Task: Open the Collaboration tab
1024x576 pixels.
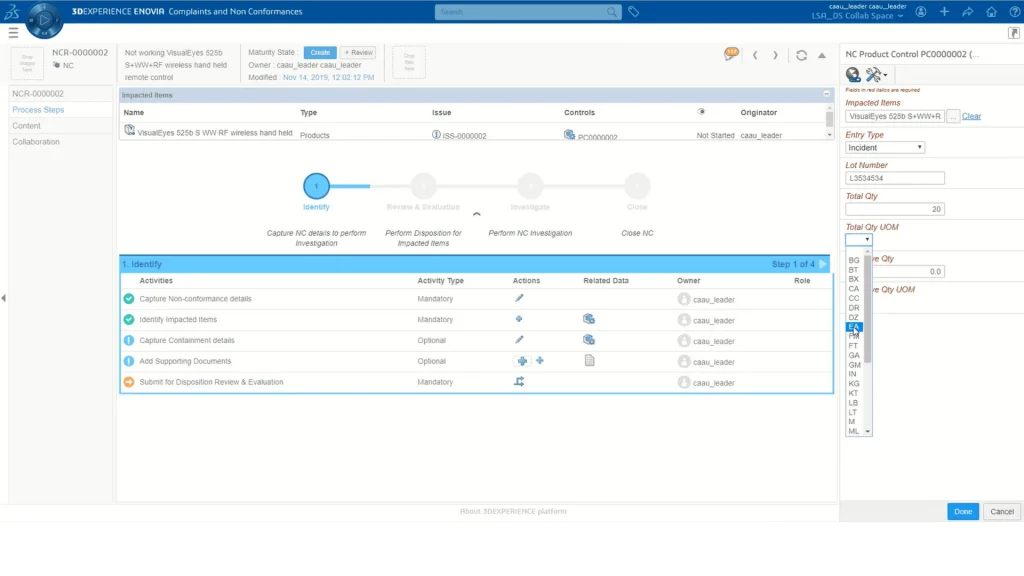Action: coord(36,142)
